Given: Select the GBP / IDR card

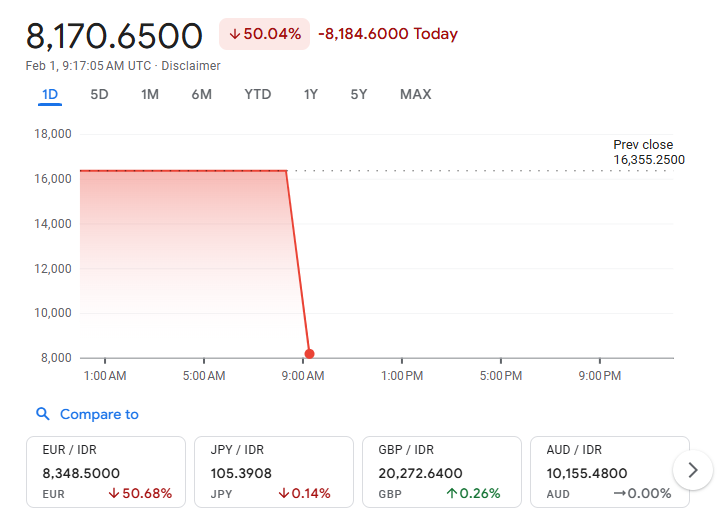Looking at the screenshot, I should coord(442,471).
